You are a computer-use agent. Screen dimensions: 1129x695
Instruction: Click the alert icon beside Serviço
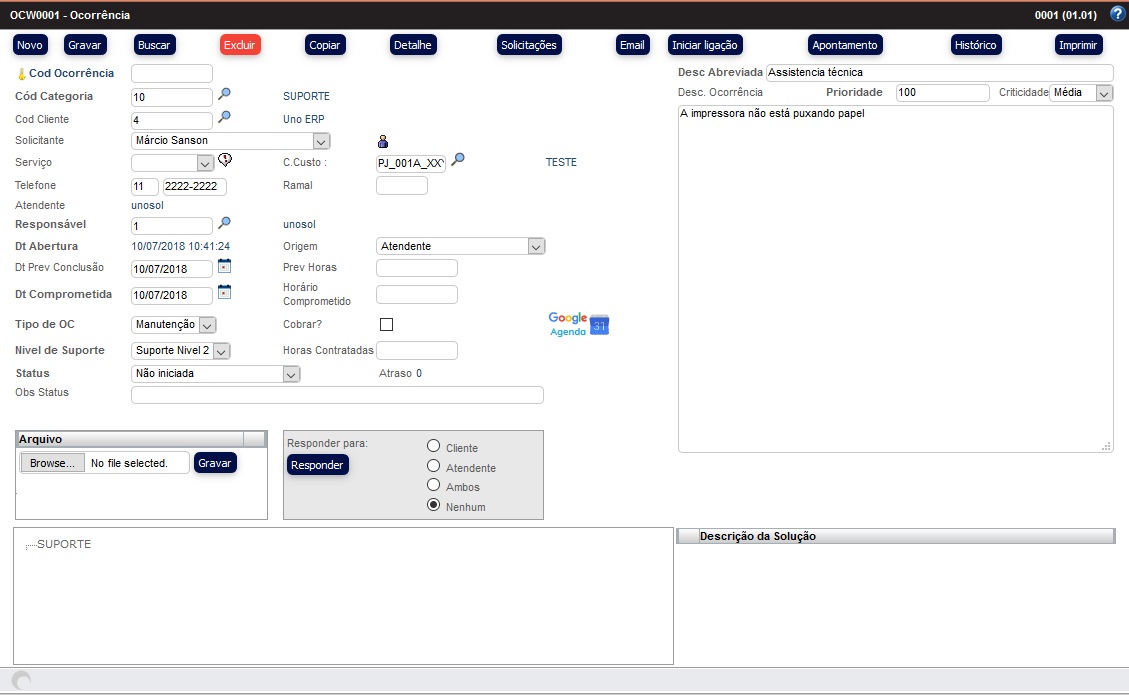[x=225, y=160]
